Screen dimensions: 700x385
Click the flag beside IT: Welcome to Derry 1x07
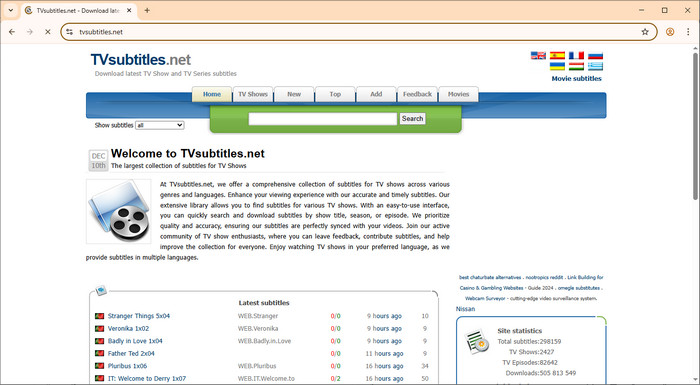pos(100,378)
